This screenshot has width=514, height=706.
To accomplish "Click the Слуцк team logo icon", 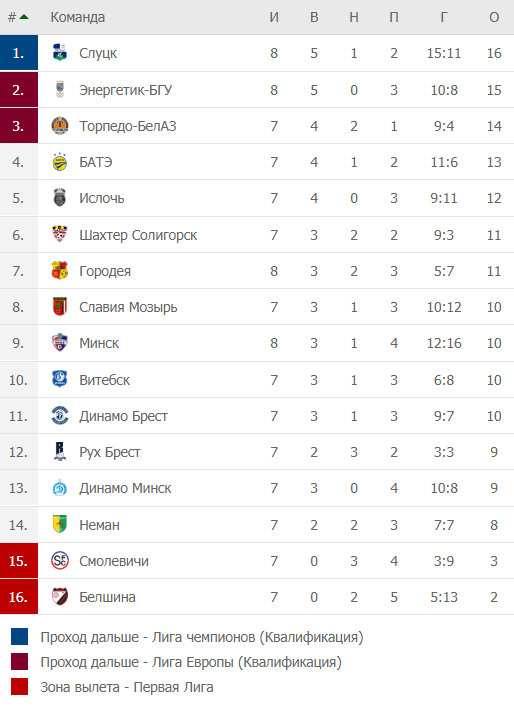I will coord(59,53).
